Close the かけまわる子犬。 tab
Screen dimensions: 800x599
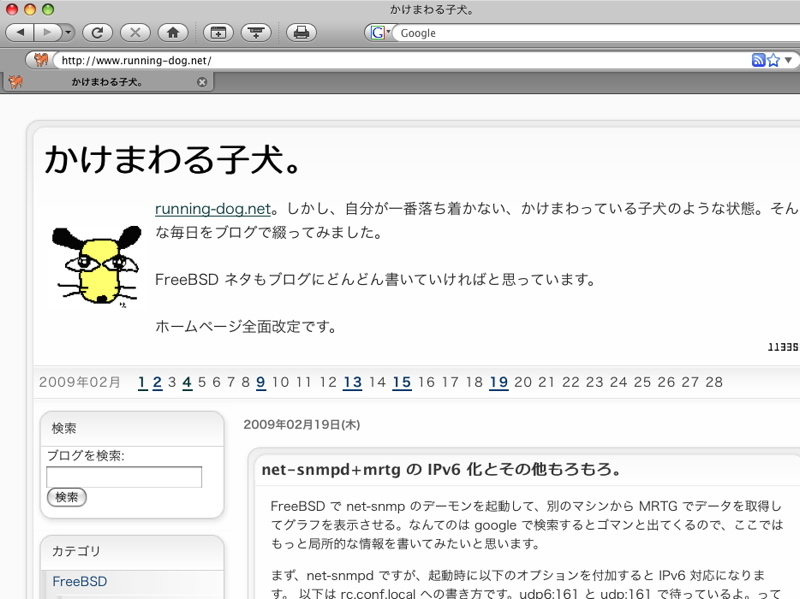[x=202, y=82]
